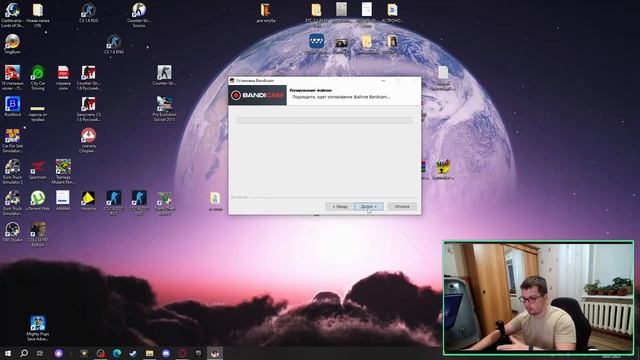Open the Spectrum desktop shortcut
The image size is (640, 360).
point(38,170)
